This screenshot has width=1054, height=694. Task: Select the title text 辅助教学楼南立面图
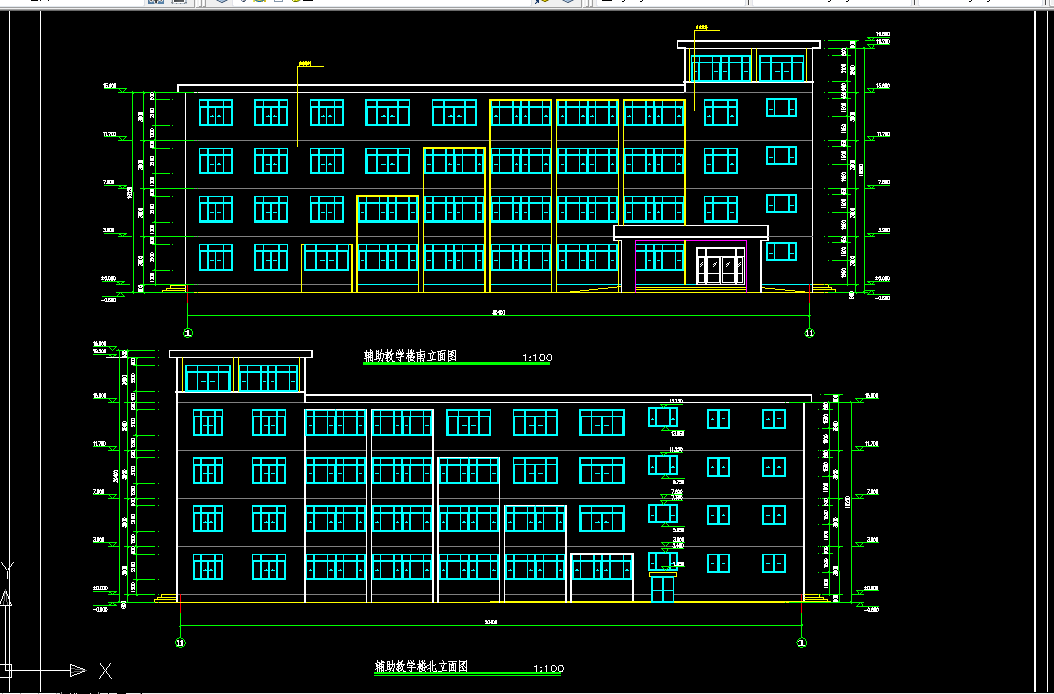410,356
